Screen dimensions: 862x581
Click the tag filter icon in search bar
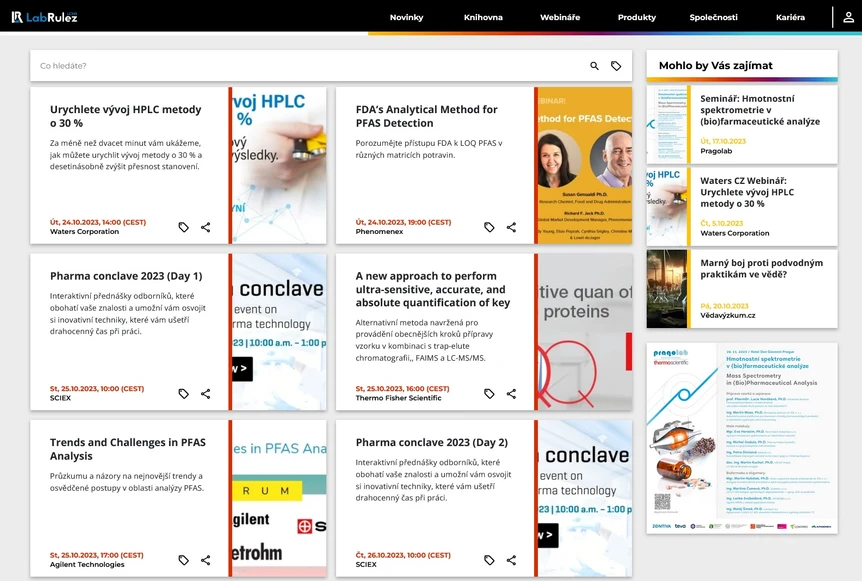pos(616,66)
